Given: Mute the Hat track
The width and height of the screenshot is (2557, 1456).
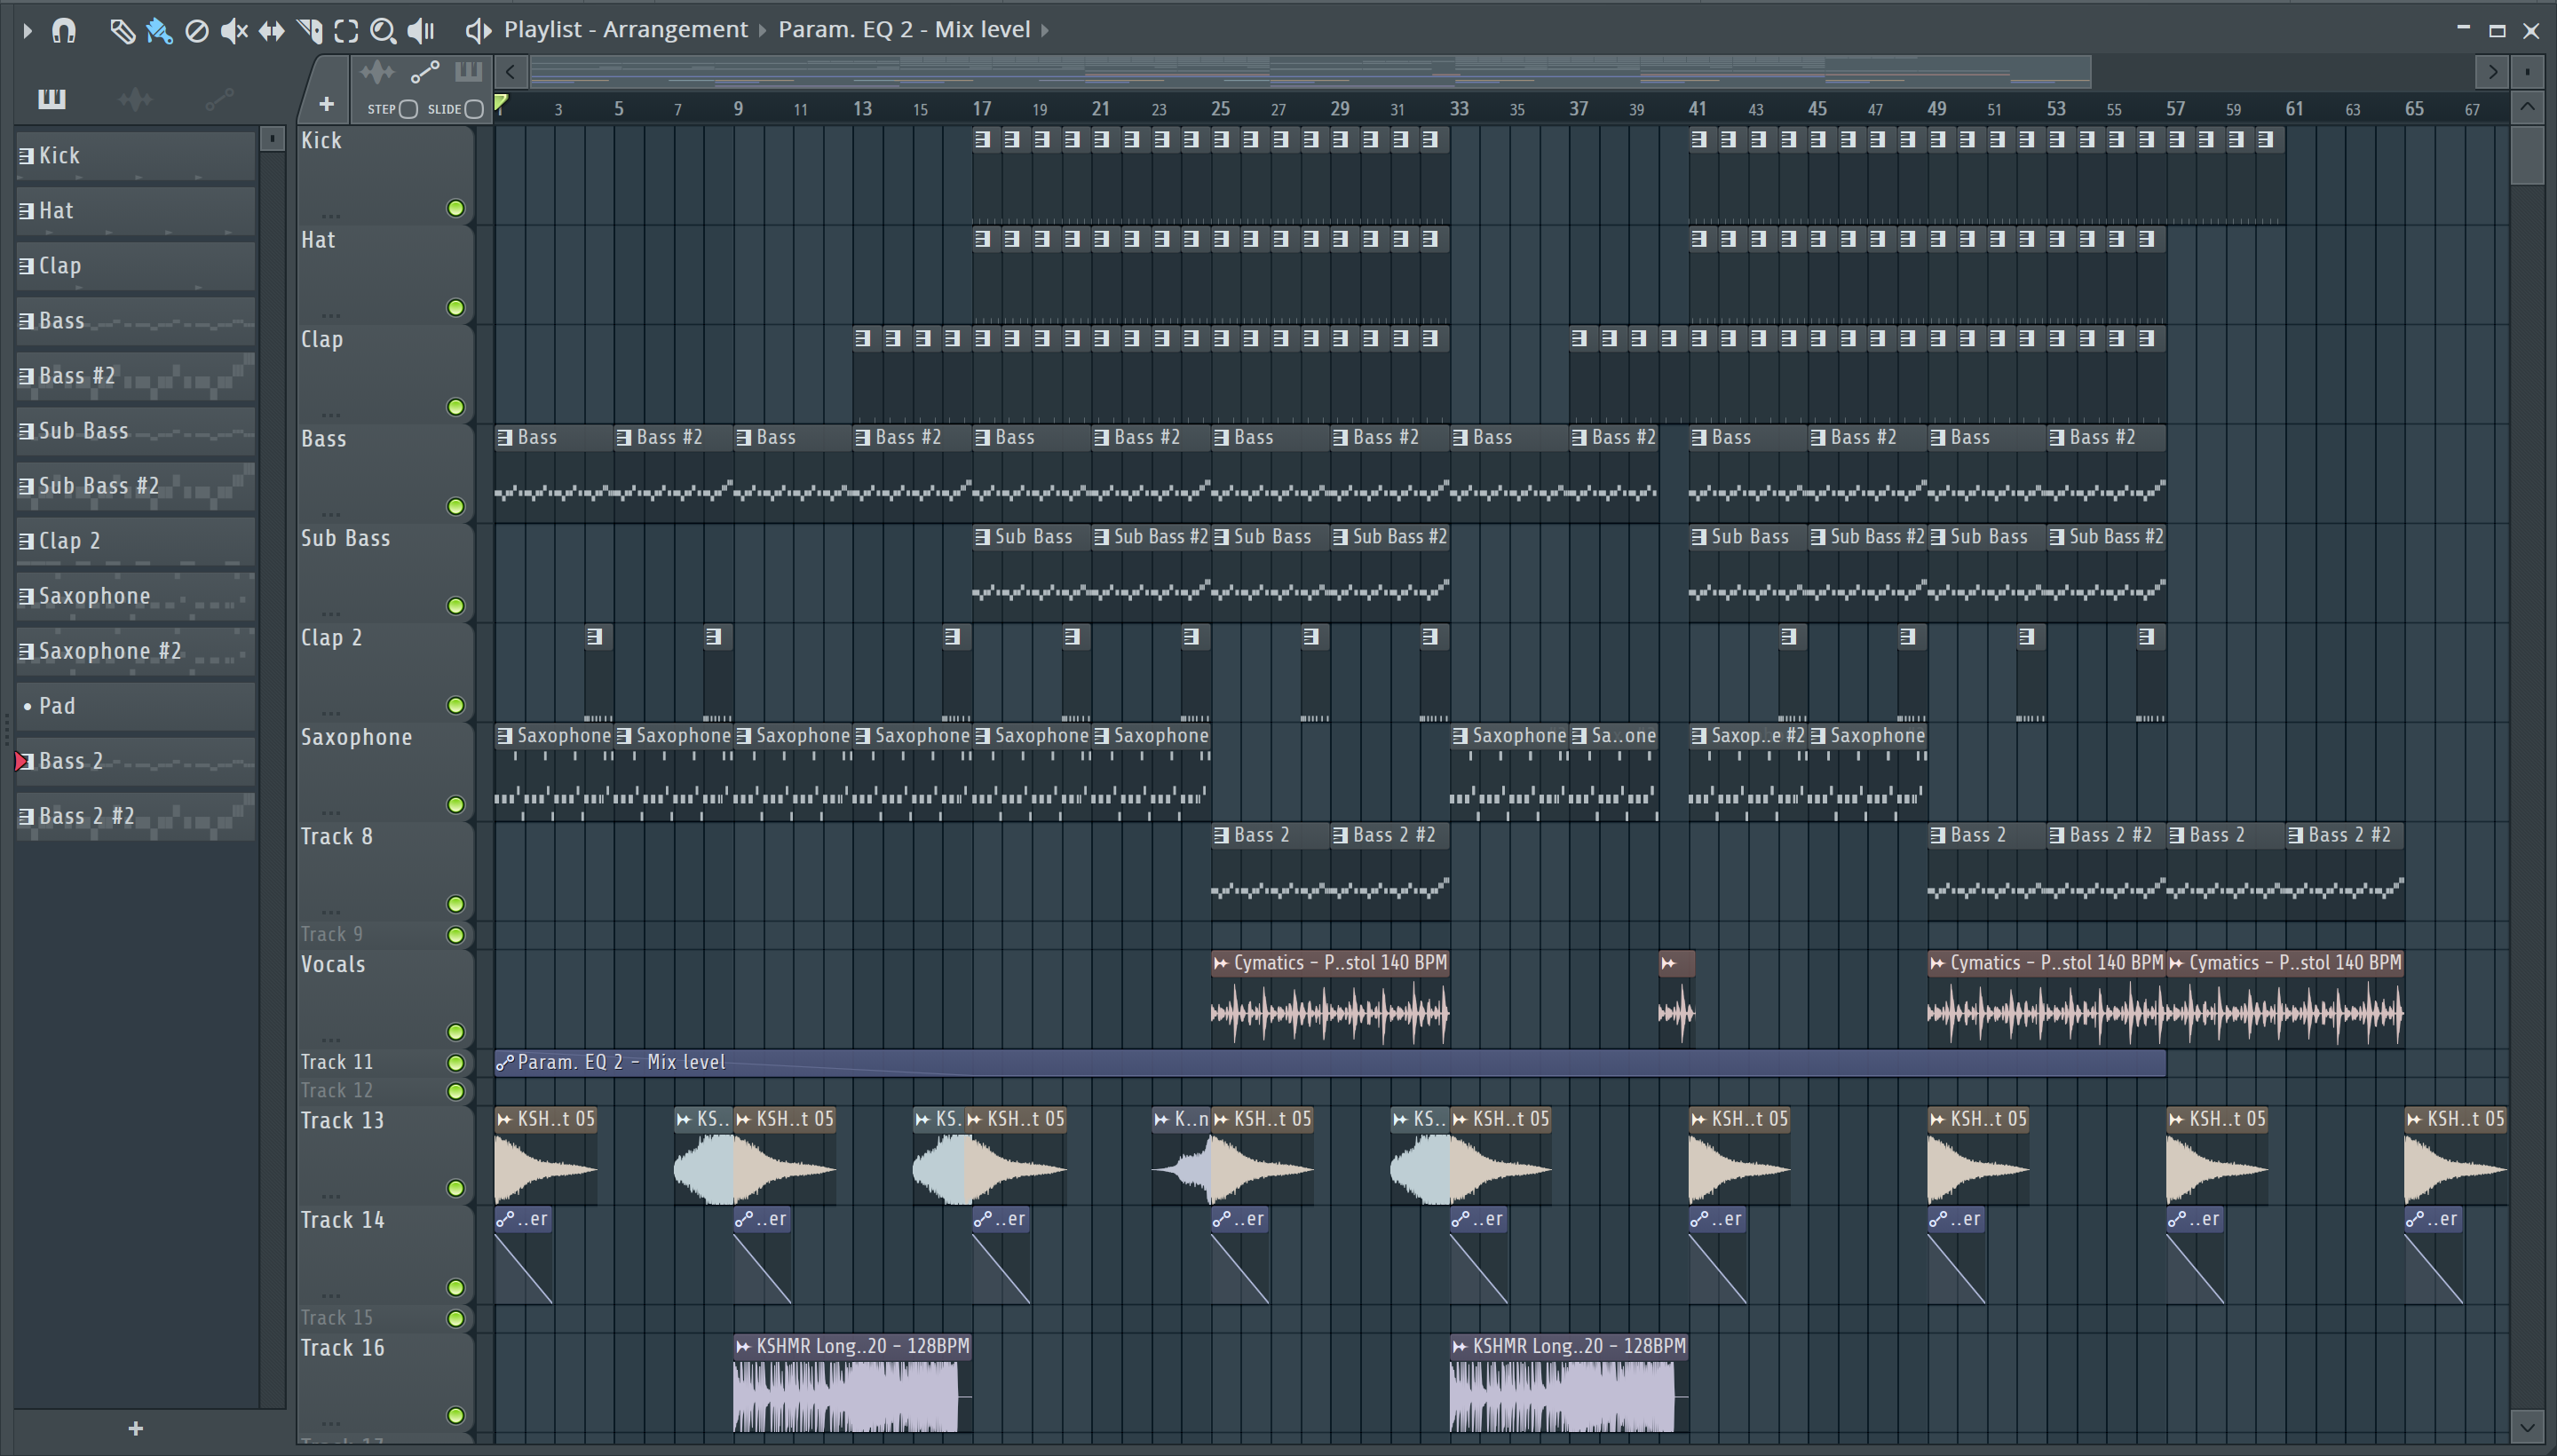Looking at the screenshot, I should [455, 308].
